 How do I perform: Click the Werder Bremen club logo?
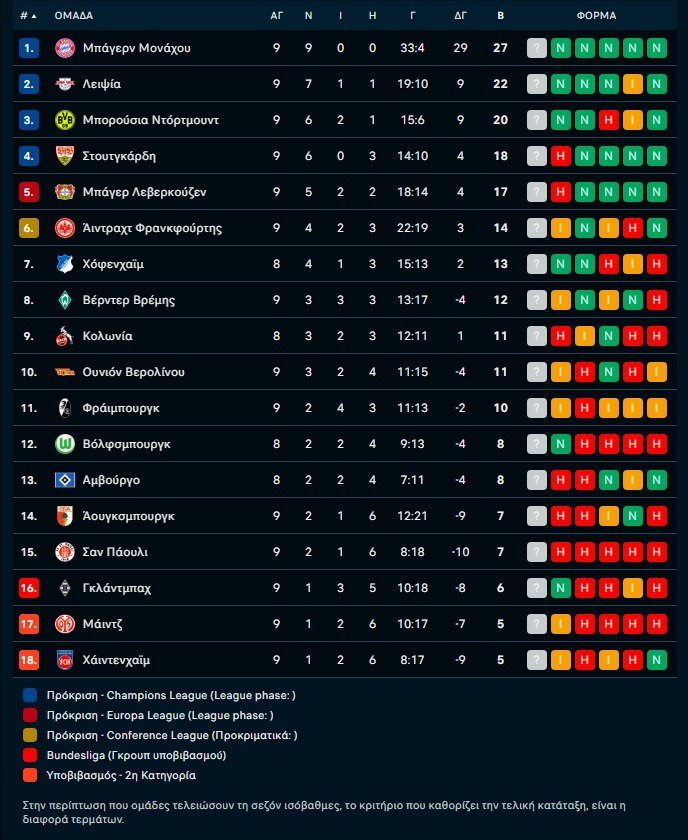[64, 300]
